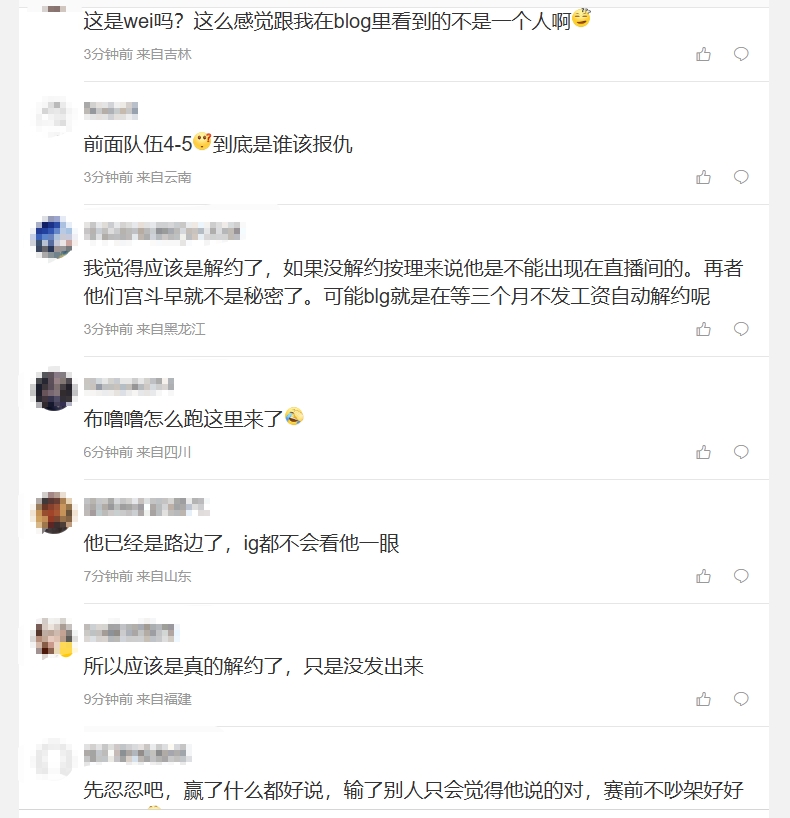This screenshot has height=818, width=790.
Task: Like the '所以应该是真的解约了' comment
Action: [x=703, y=700]
